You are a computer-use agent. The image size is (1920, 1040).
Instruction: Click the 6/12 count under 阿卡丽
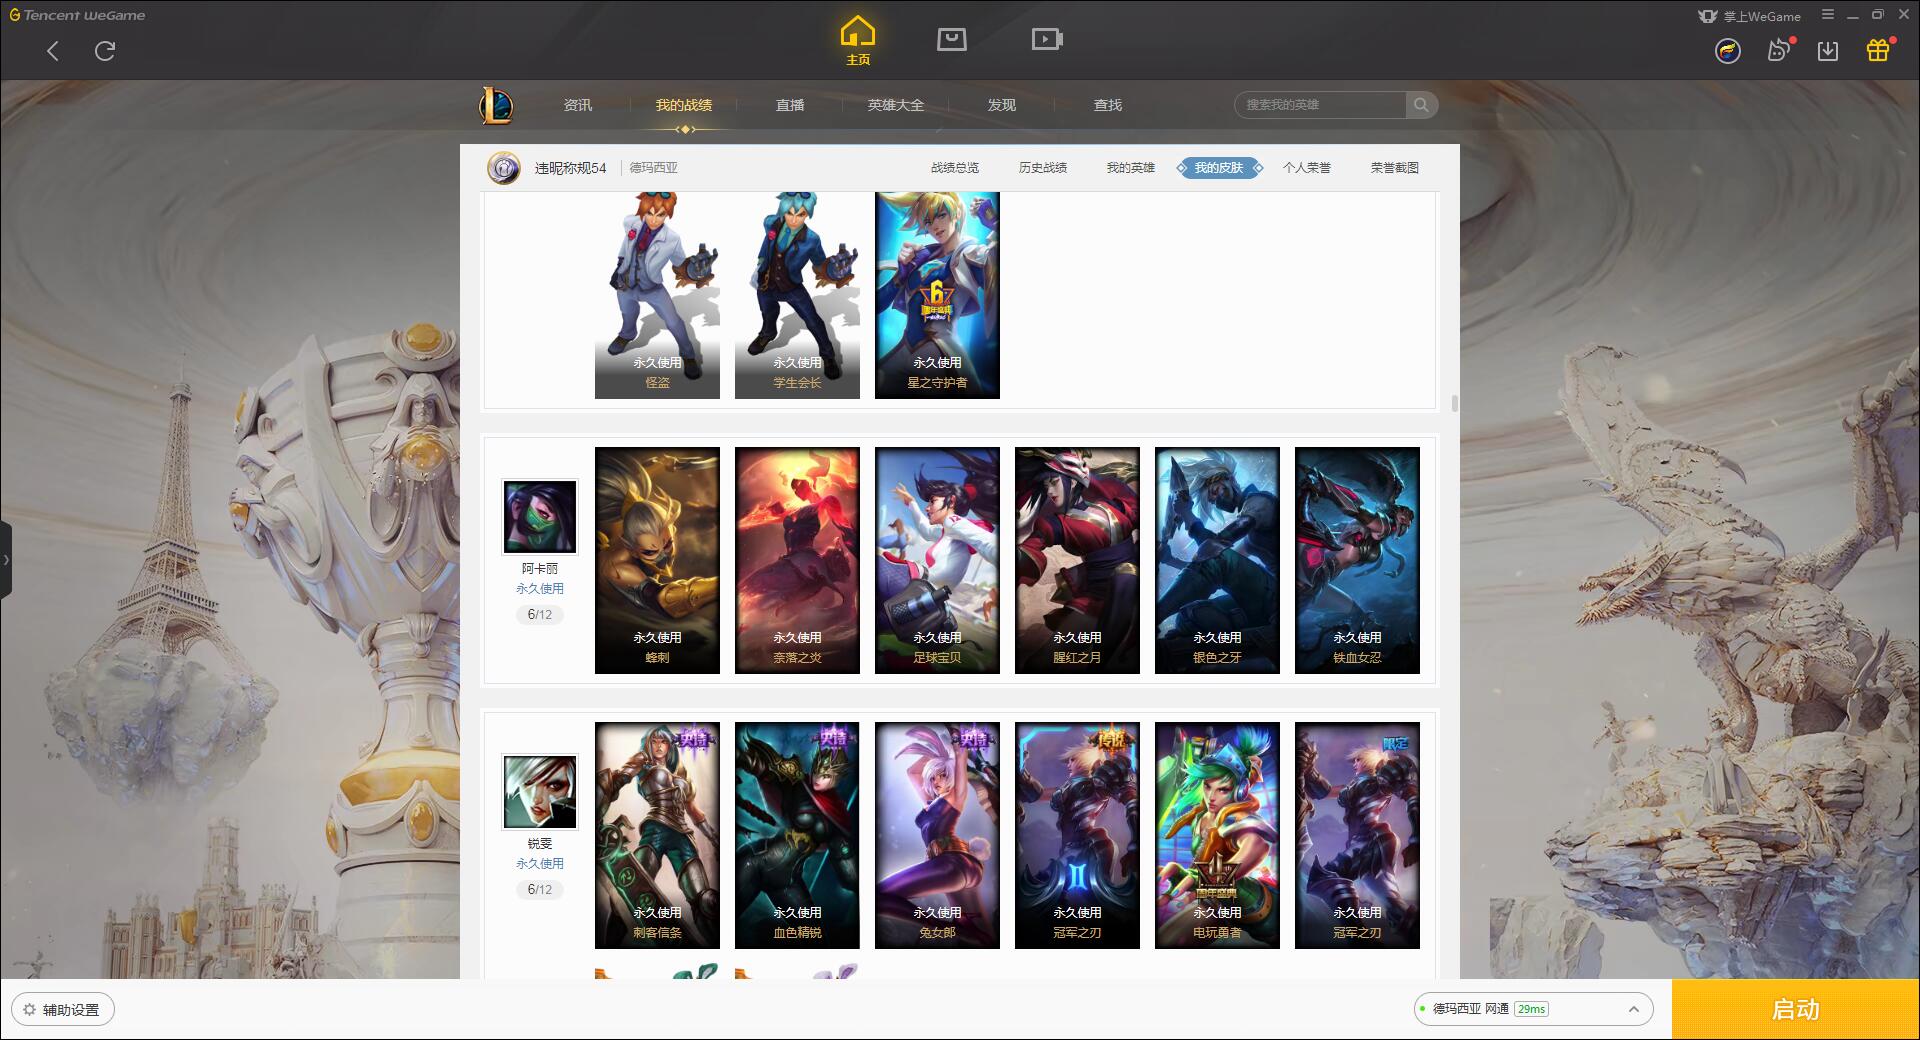(540, 615)
